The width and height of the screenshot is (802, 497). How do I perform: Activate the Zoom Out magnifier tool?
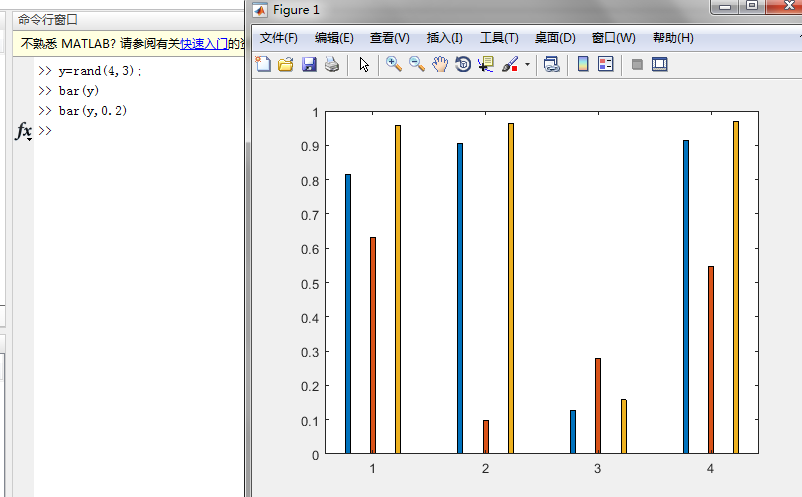pos(417,64)
